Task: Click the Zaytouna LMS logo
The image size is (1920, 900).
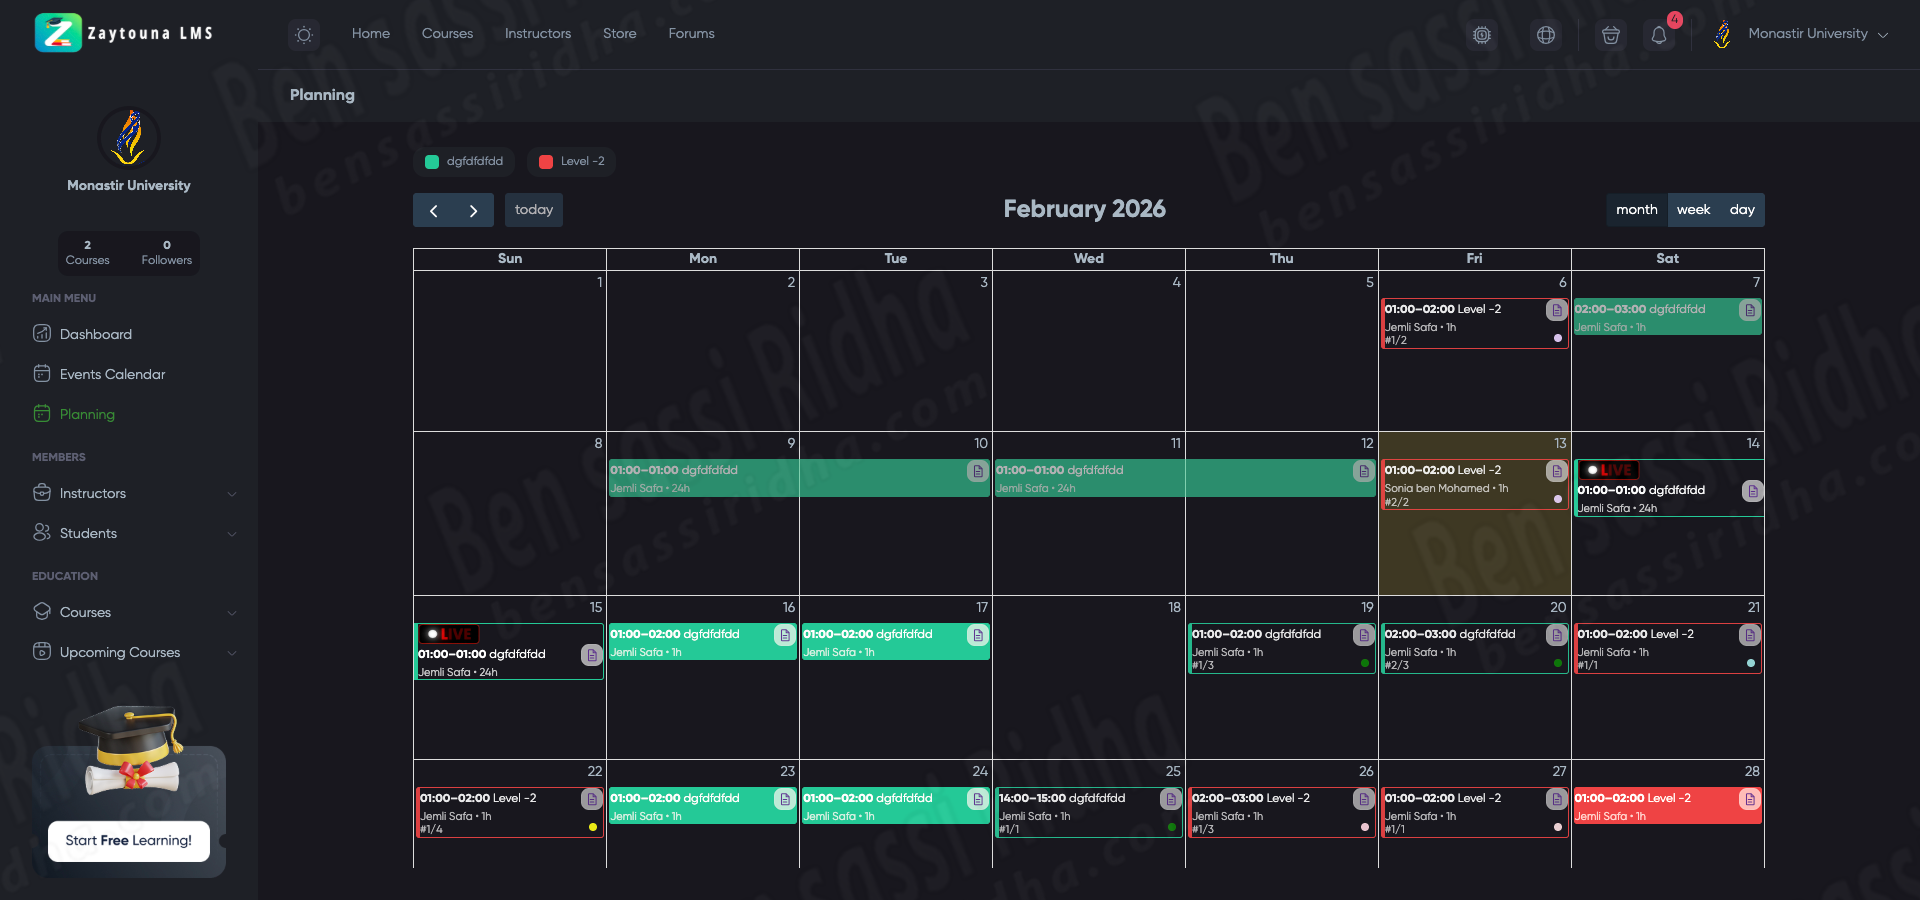Action: (124, 33)
